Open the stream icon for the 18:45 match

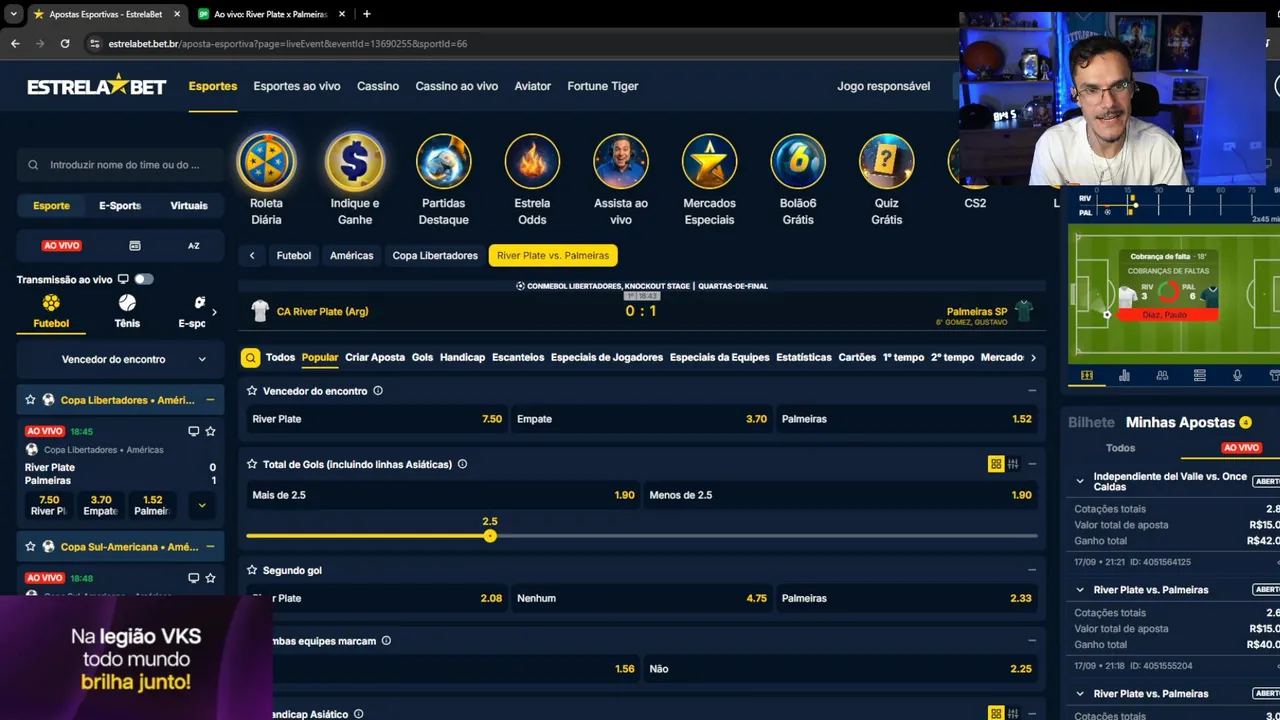coord(194,432)
